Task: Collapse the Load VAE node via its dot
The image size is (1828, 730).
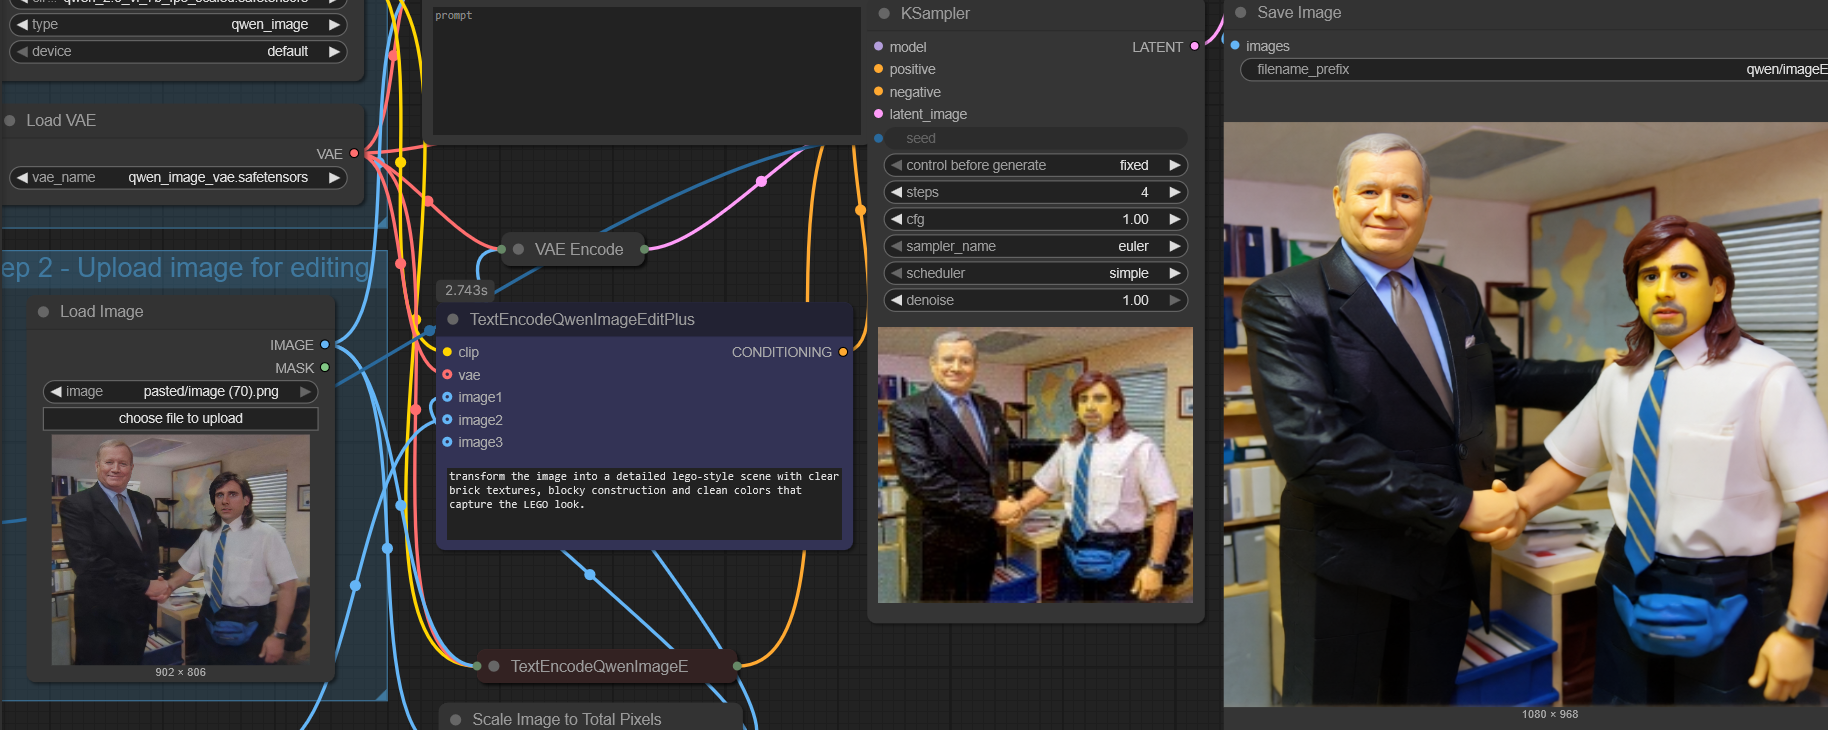Action: point(10,121)
